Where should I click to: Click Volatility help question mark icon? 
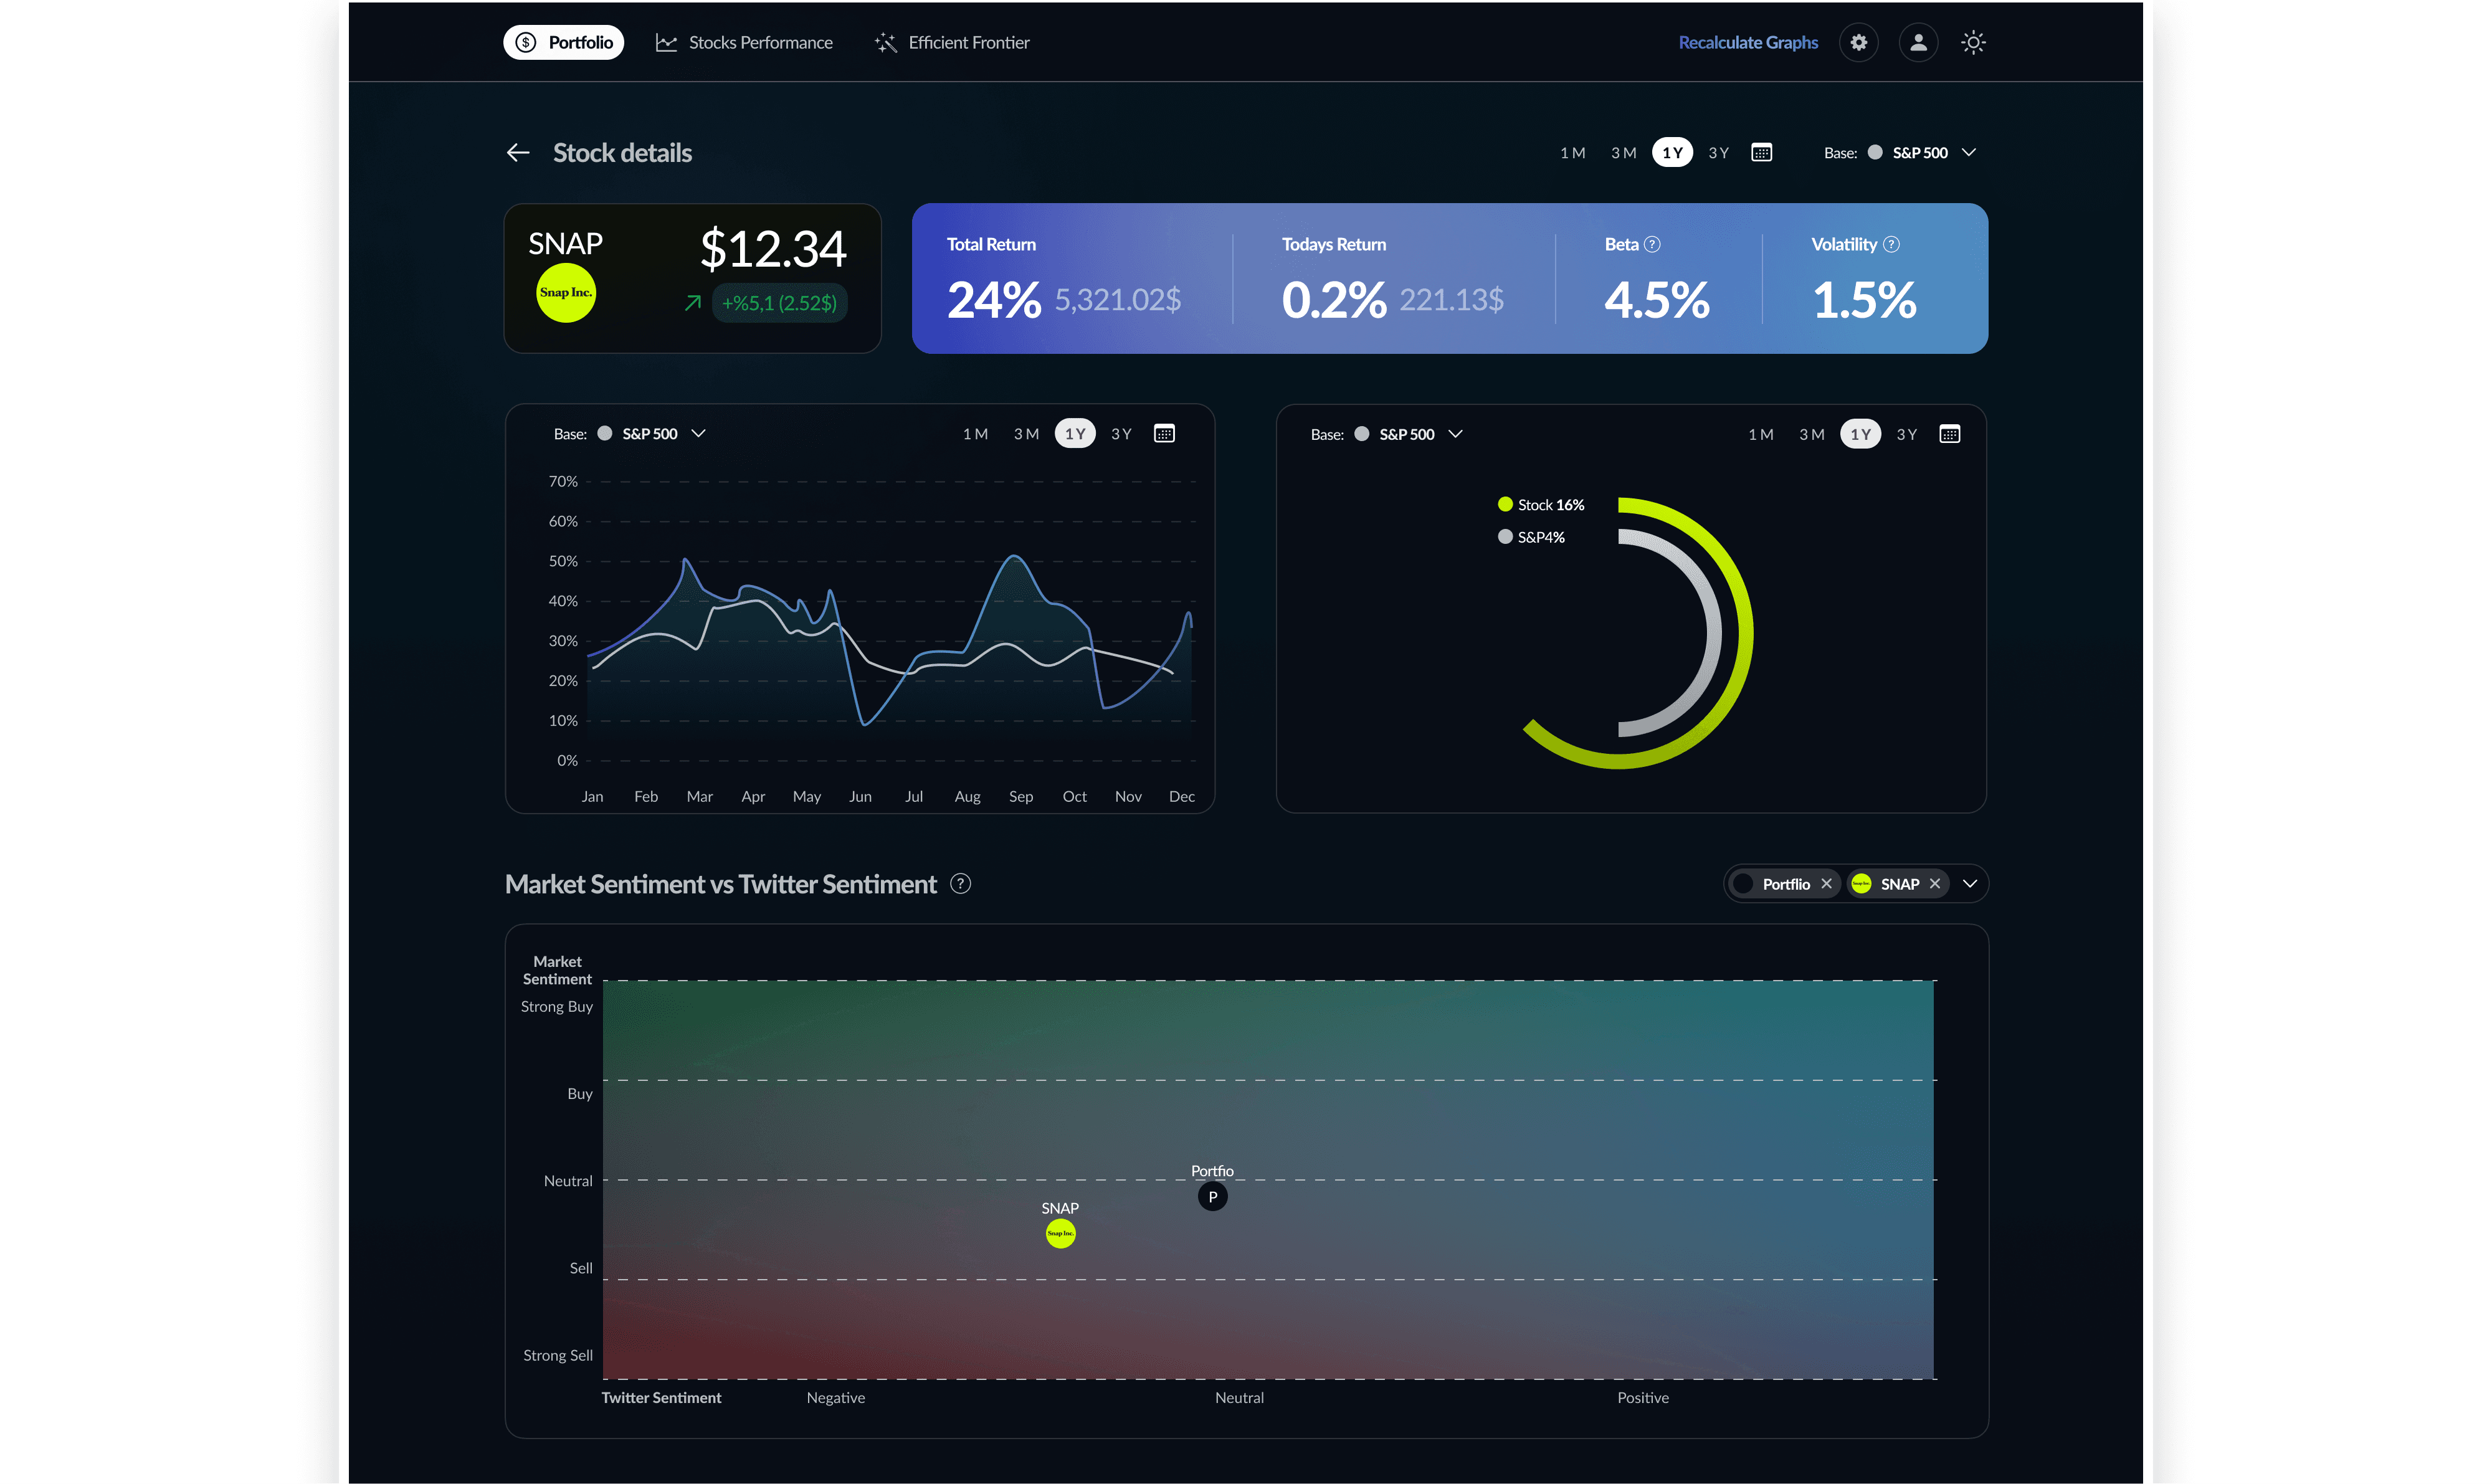tap(1891, 245)
